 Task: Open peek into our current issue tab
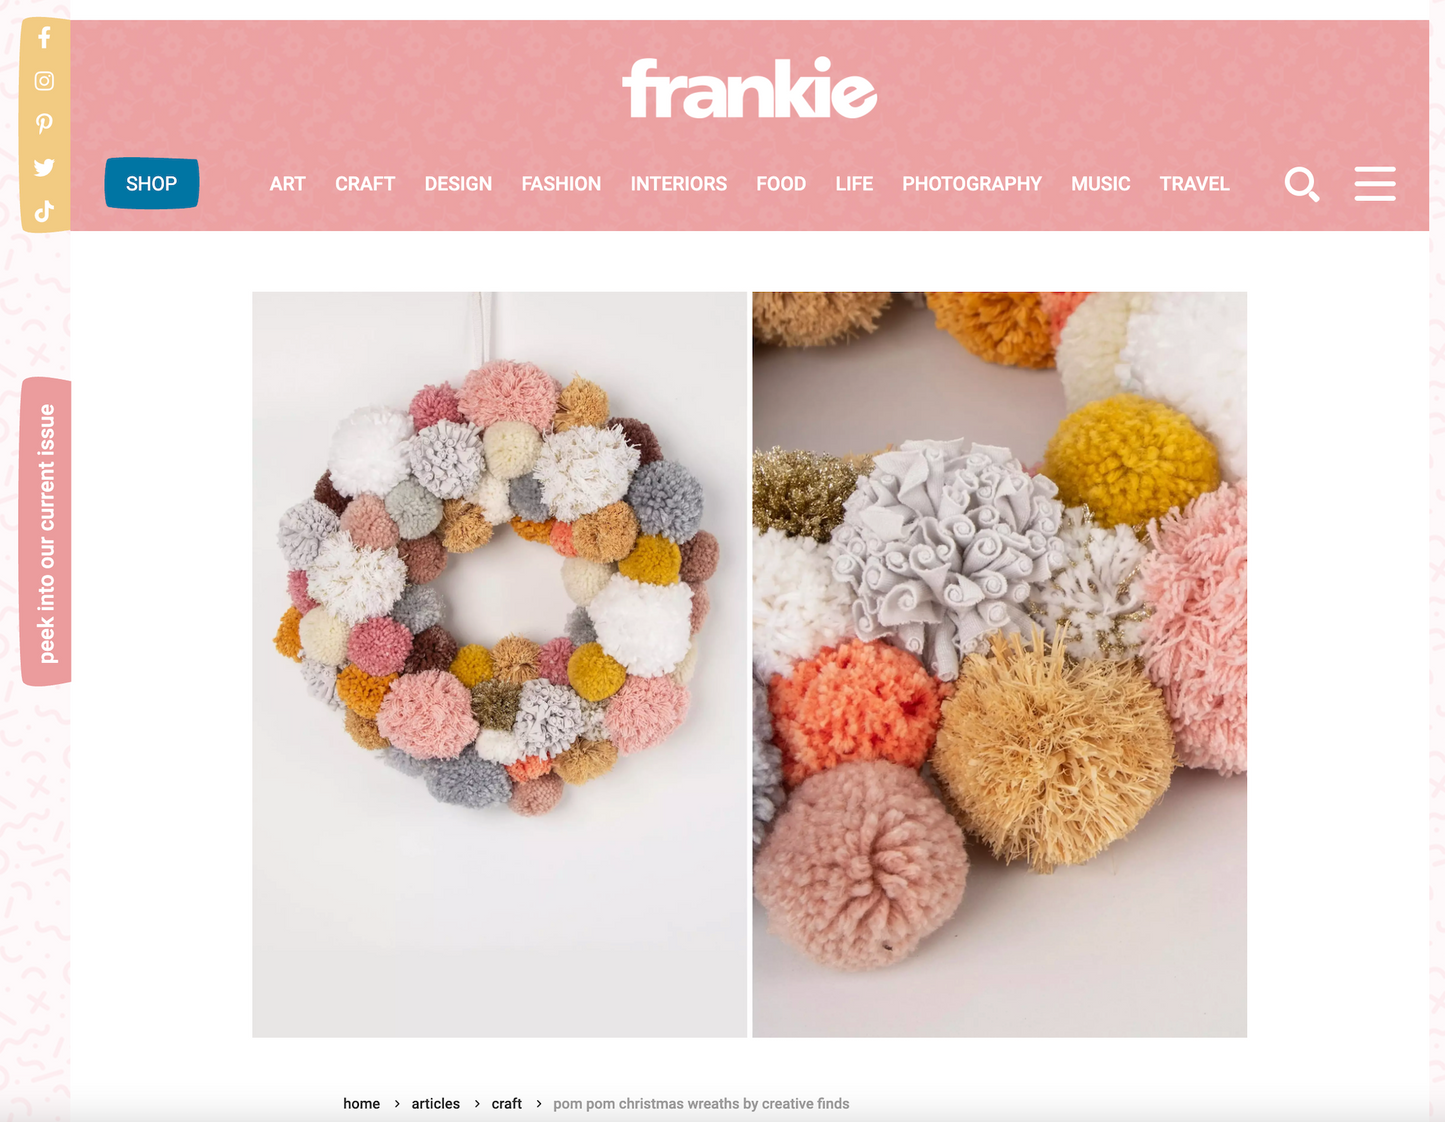pos(46,532)
